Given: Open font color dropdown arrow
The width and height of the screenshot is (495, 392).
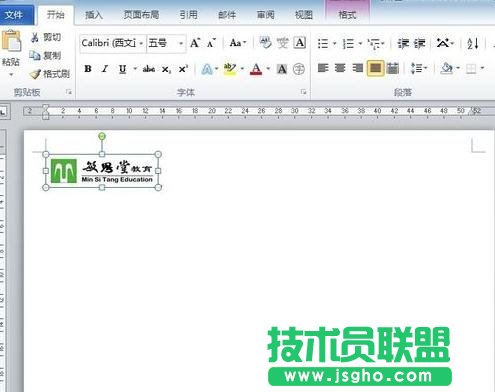Looking at the screenshot, I should (268, 69).
